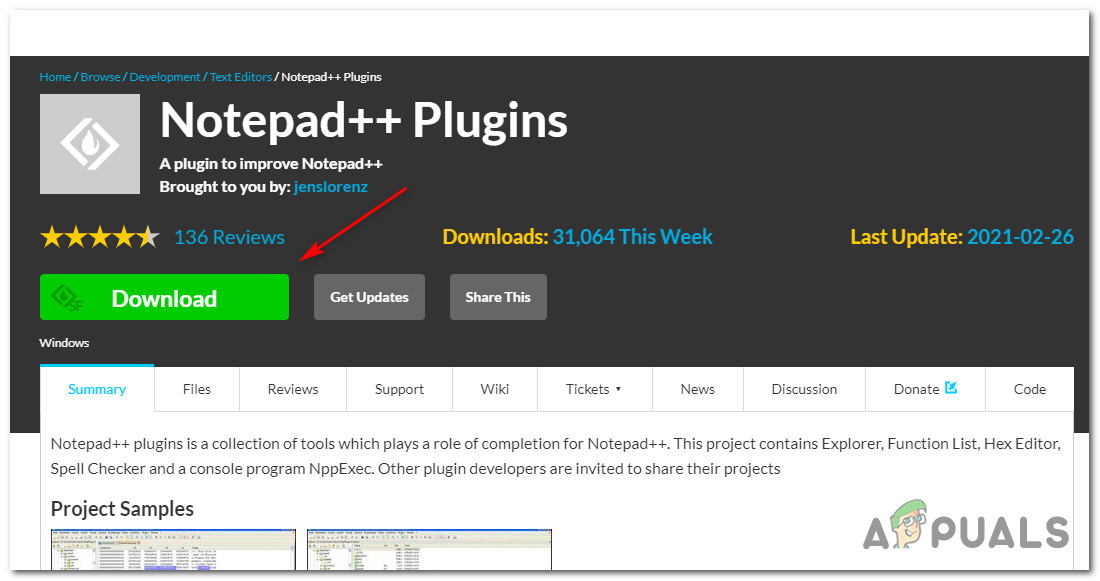Screen dimensions: 1100x581
Task: Select the Wiki tab
Action: [495, 389]
